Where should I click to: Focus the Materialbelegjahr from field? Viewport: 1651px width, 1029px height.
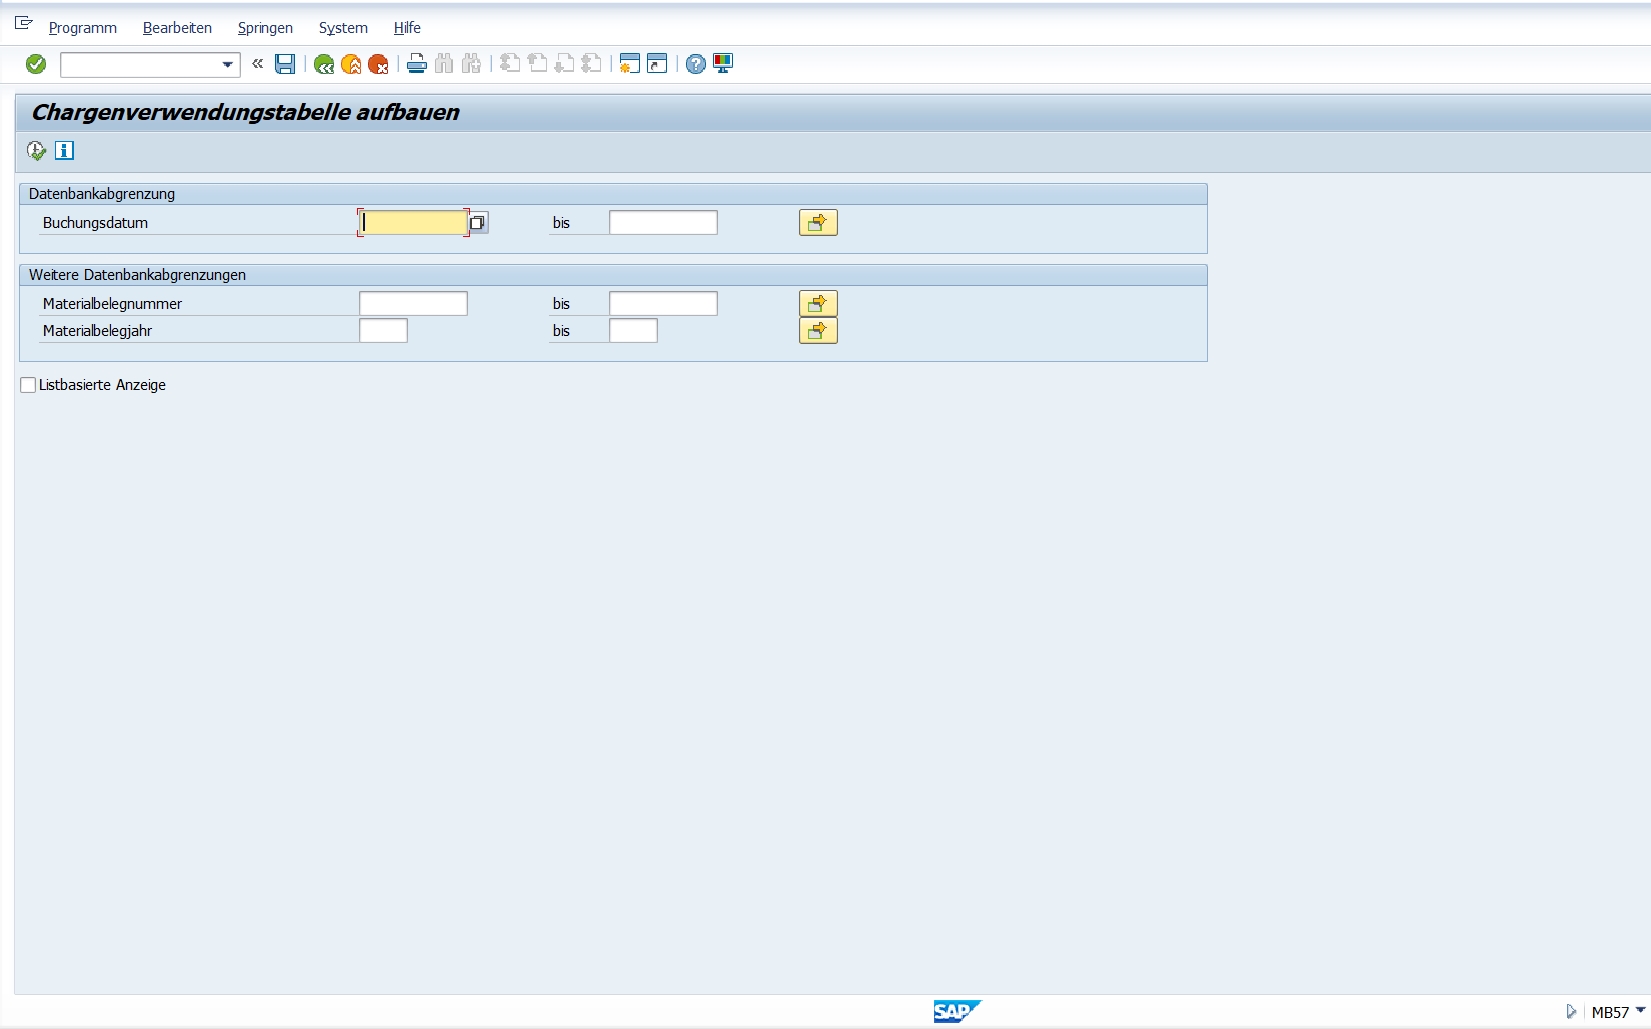point(383,331)
